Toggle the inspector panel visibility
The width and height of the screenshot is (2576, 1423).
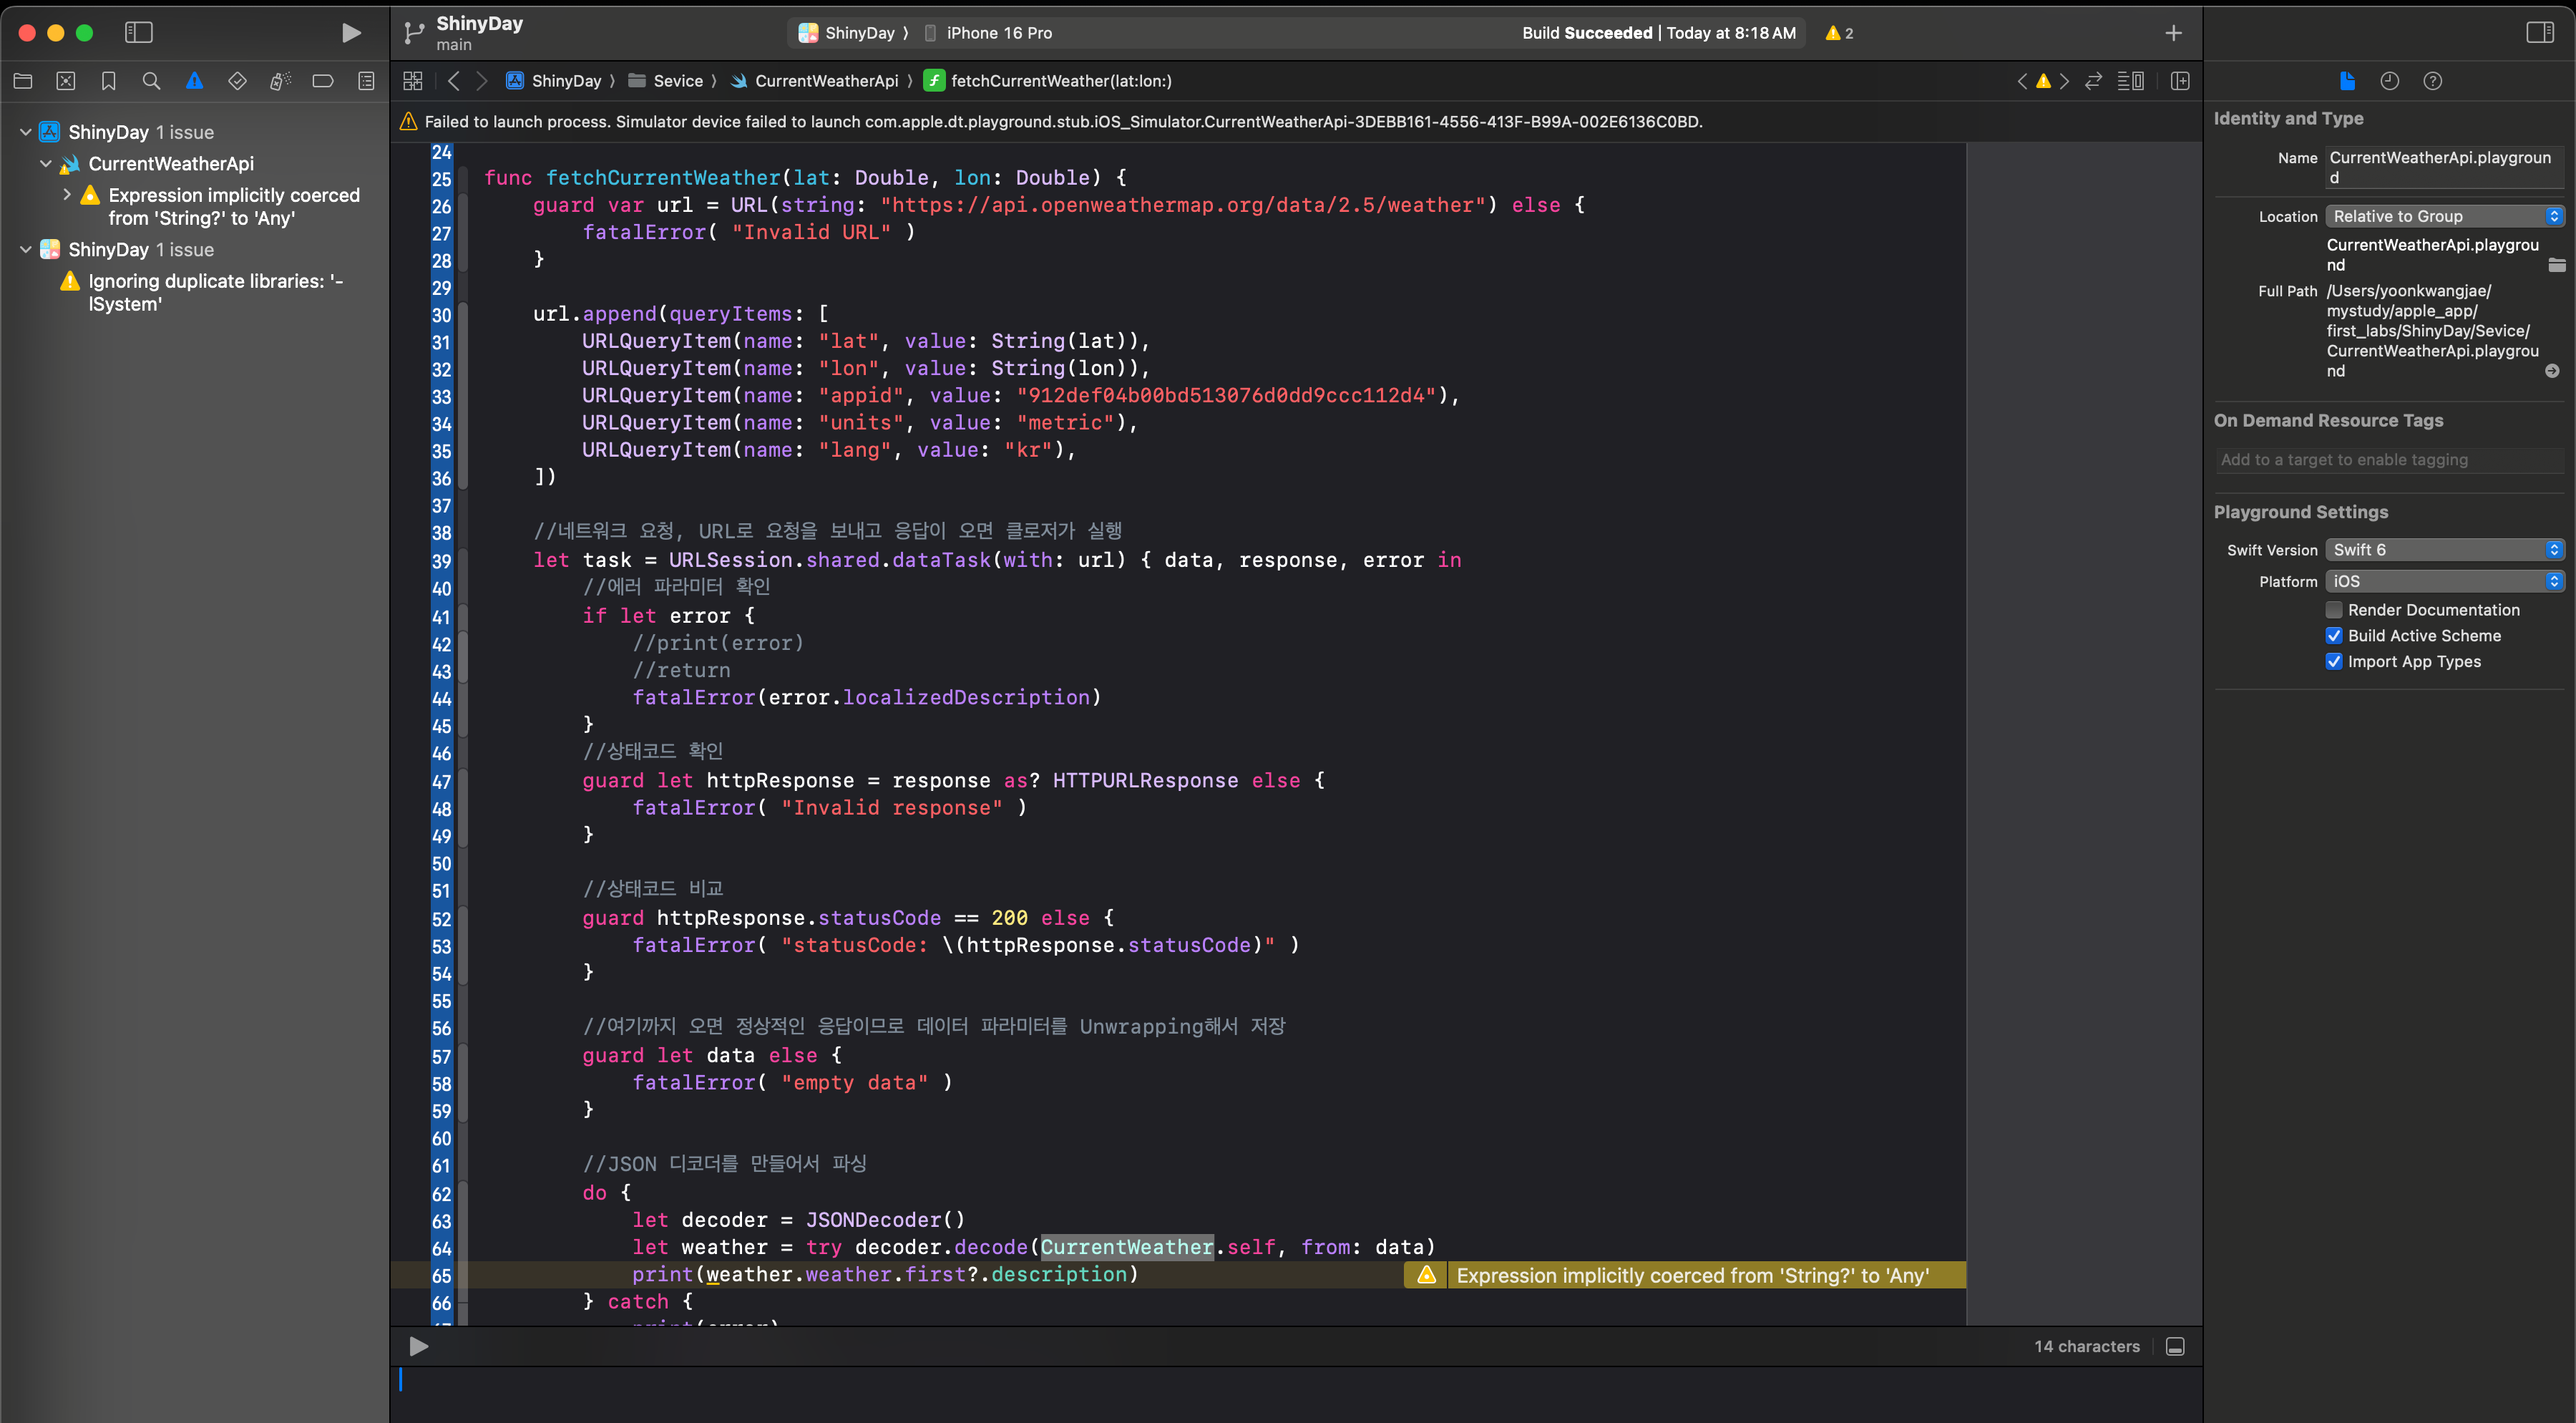tap(2540, 32)
